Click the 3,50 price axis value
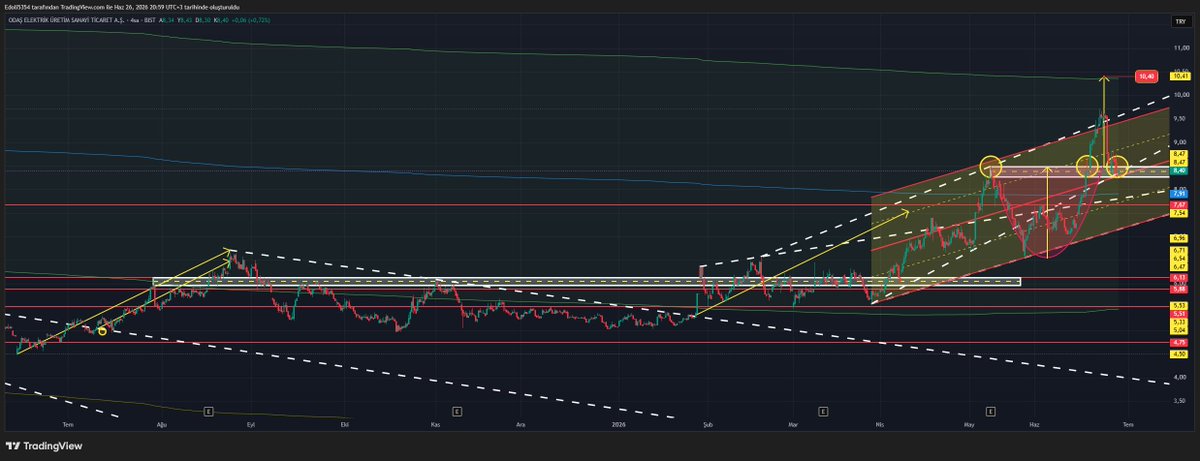The image size is (1200, 461). click(1180, 399)
